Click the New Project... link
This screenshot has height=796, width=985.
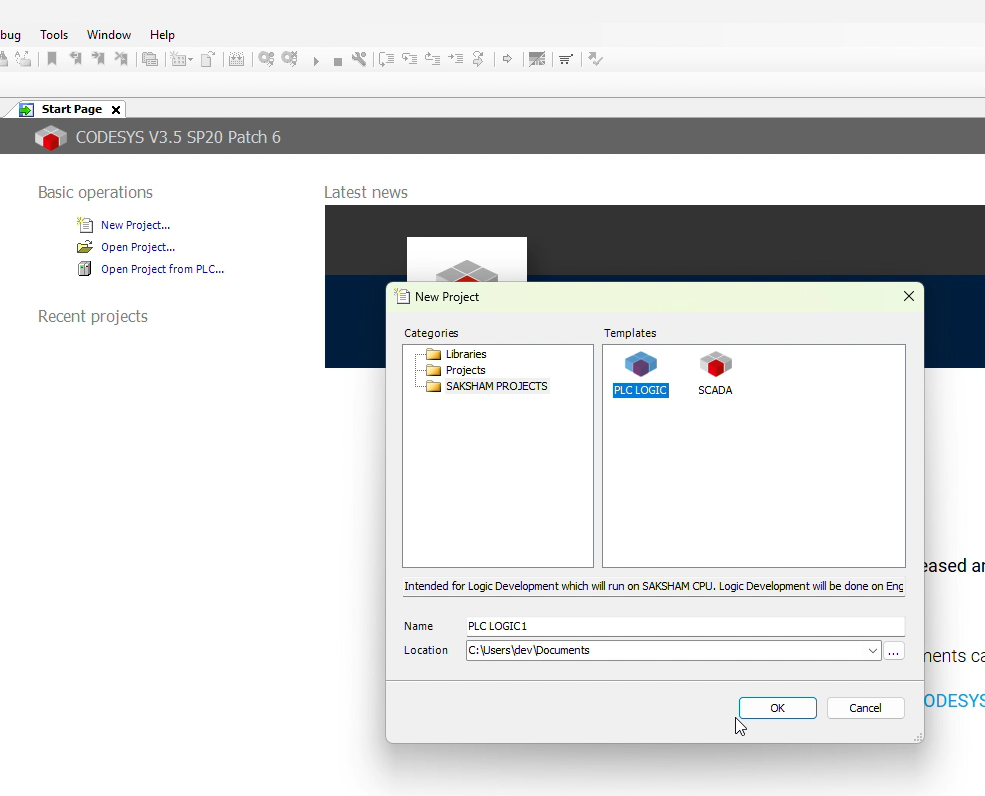coord(136,225)
